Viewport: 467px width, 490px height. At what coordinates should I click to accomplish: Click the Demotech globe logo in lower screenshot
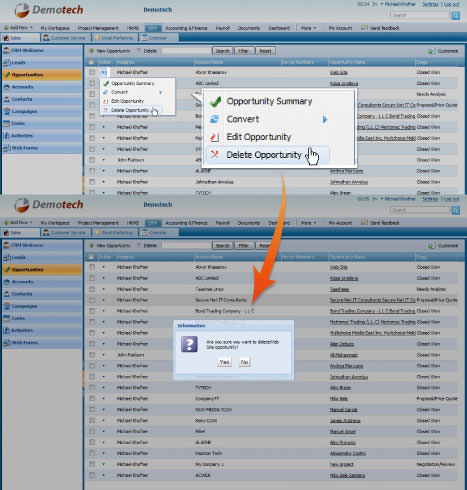[22, 205]
